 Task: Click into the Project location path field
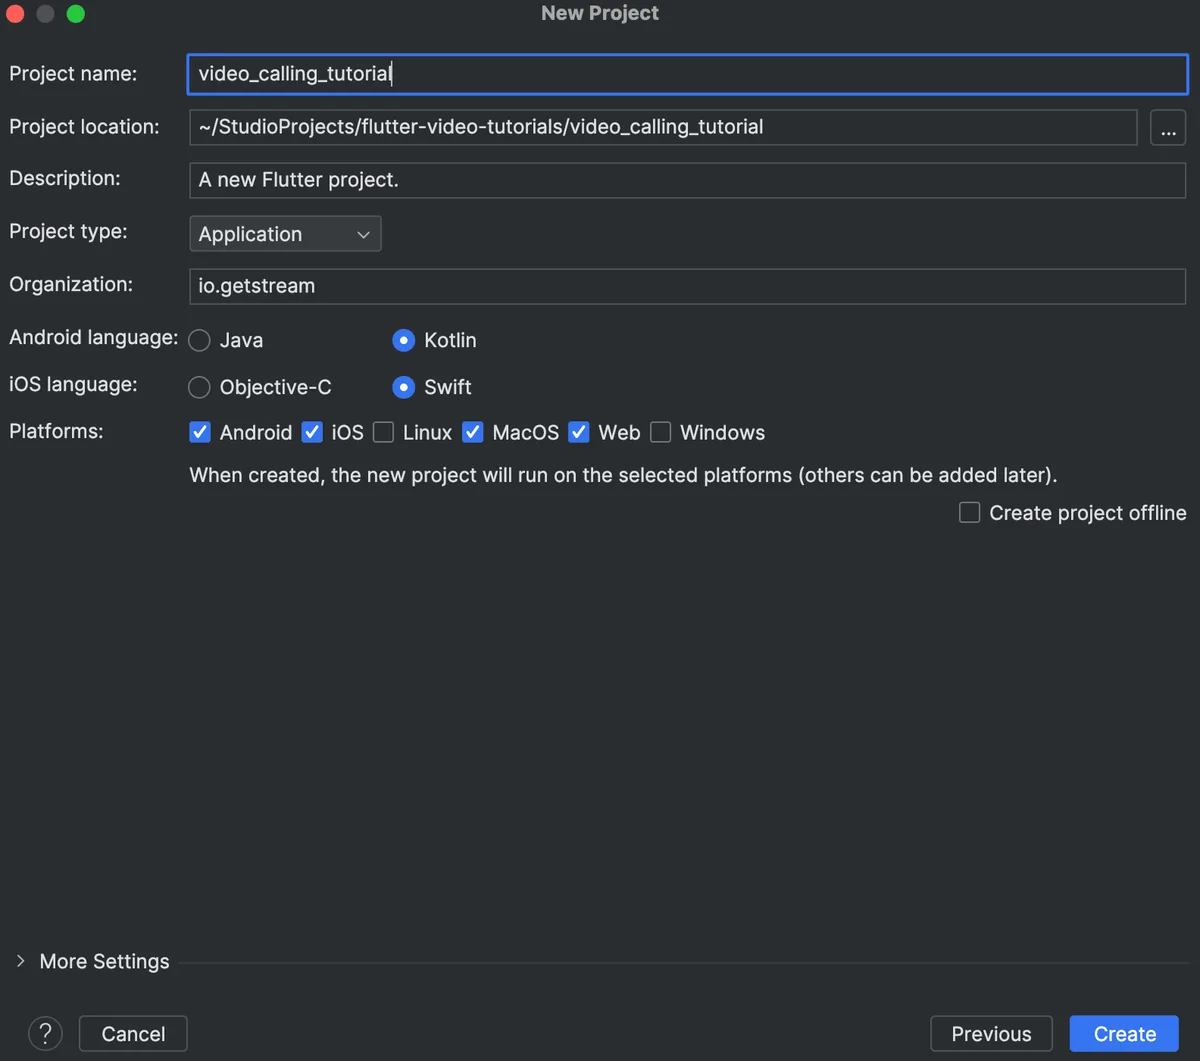coord(663,127)
